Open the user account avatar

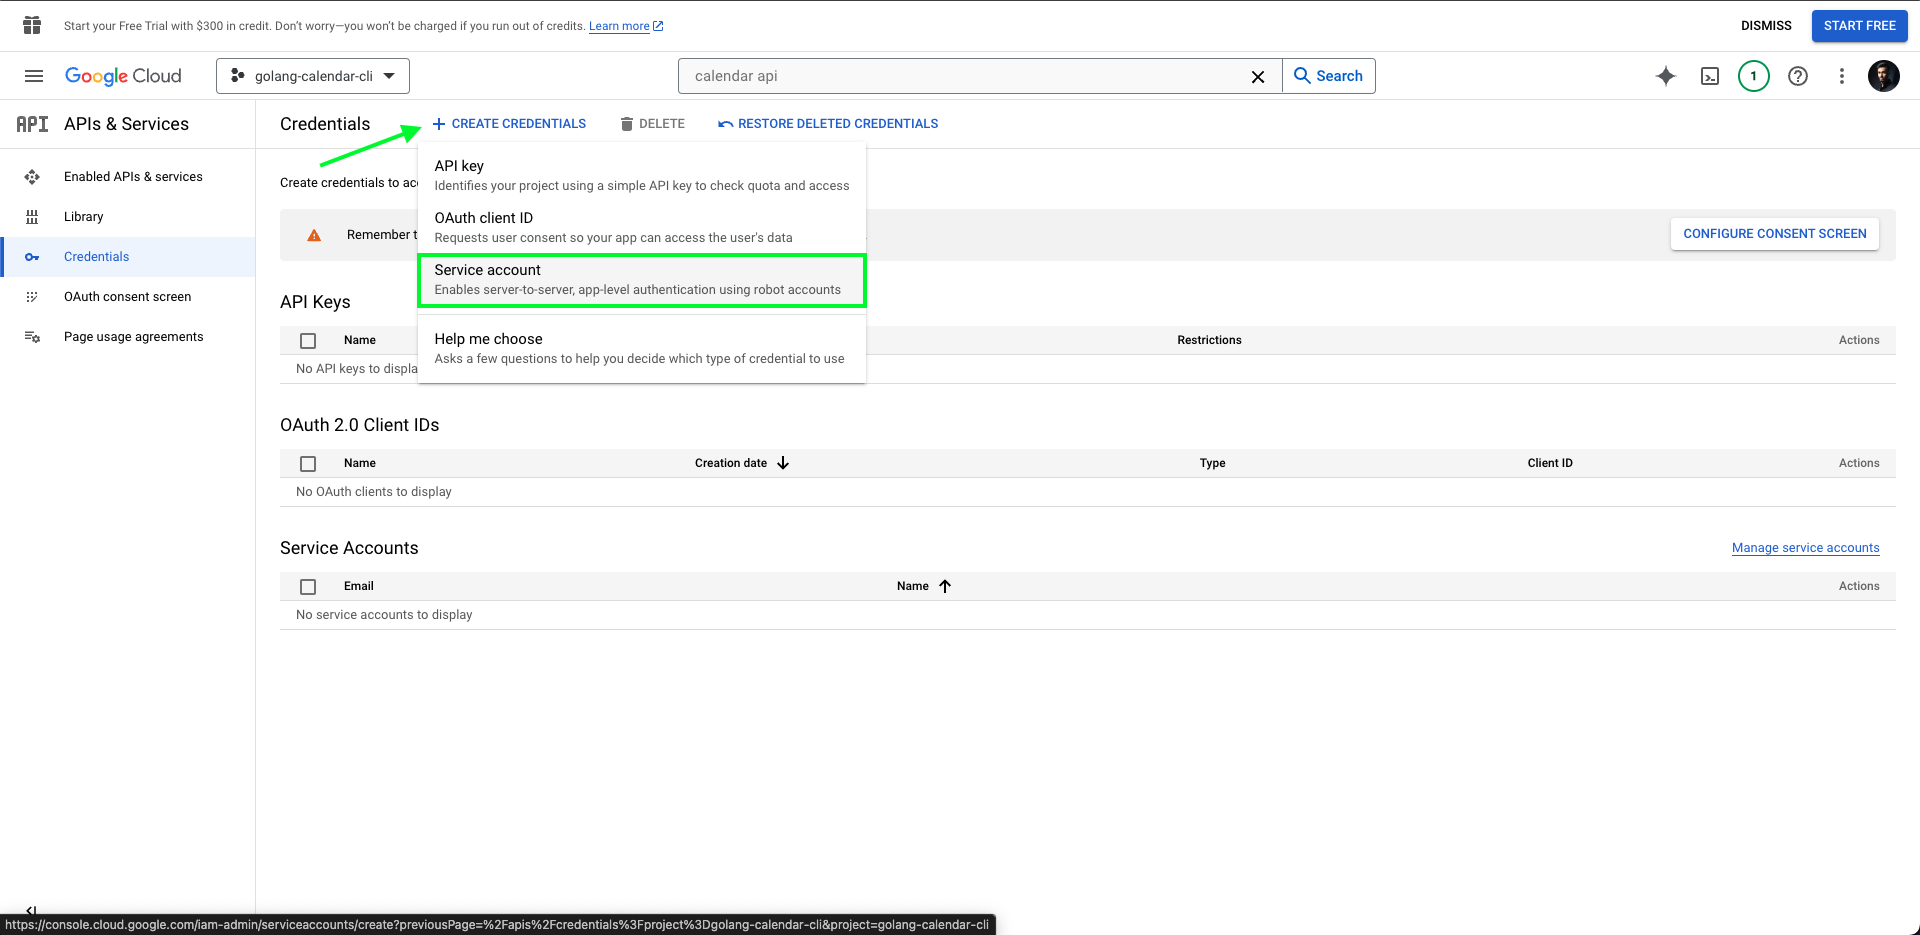[1884, 76]
